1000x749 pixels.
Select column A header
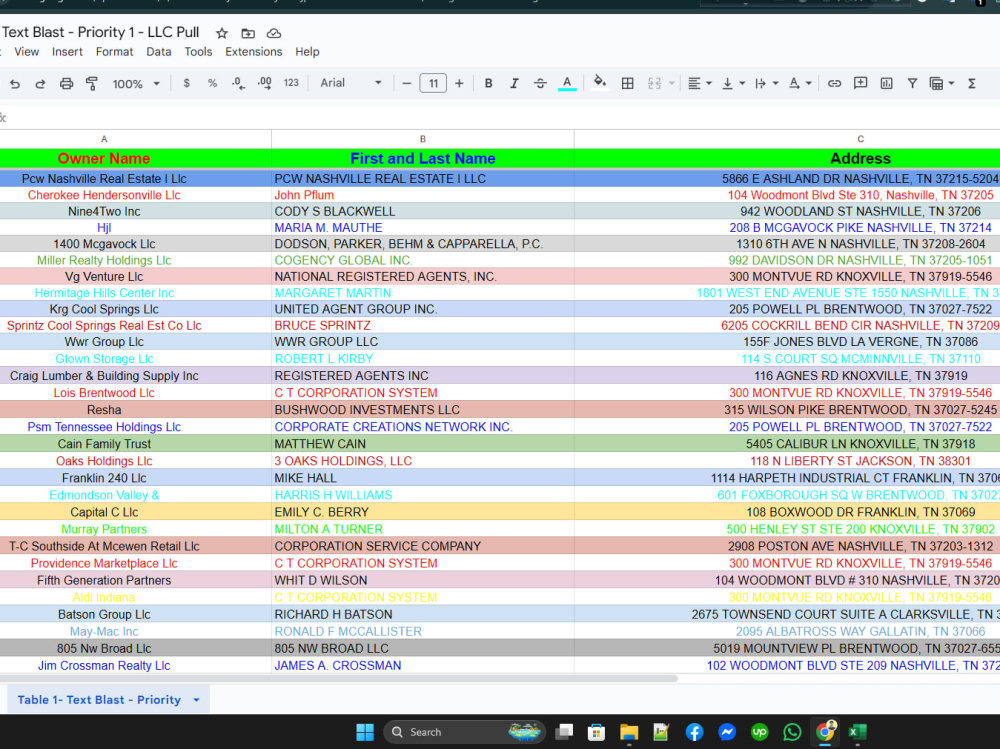pos(104,139)
